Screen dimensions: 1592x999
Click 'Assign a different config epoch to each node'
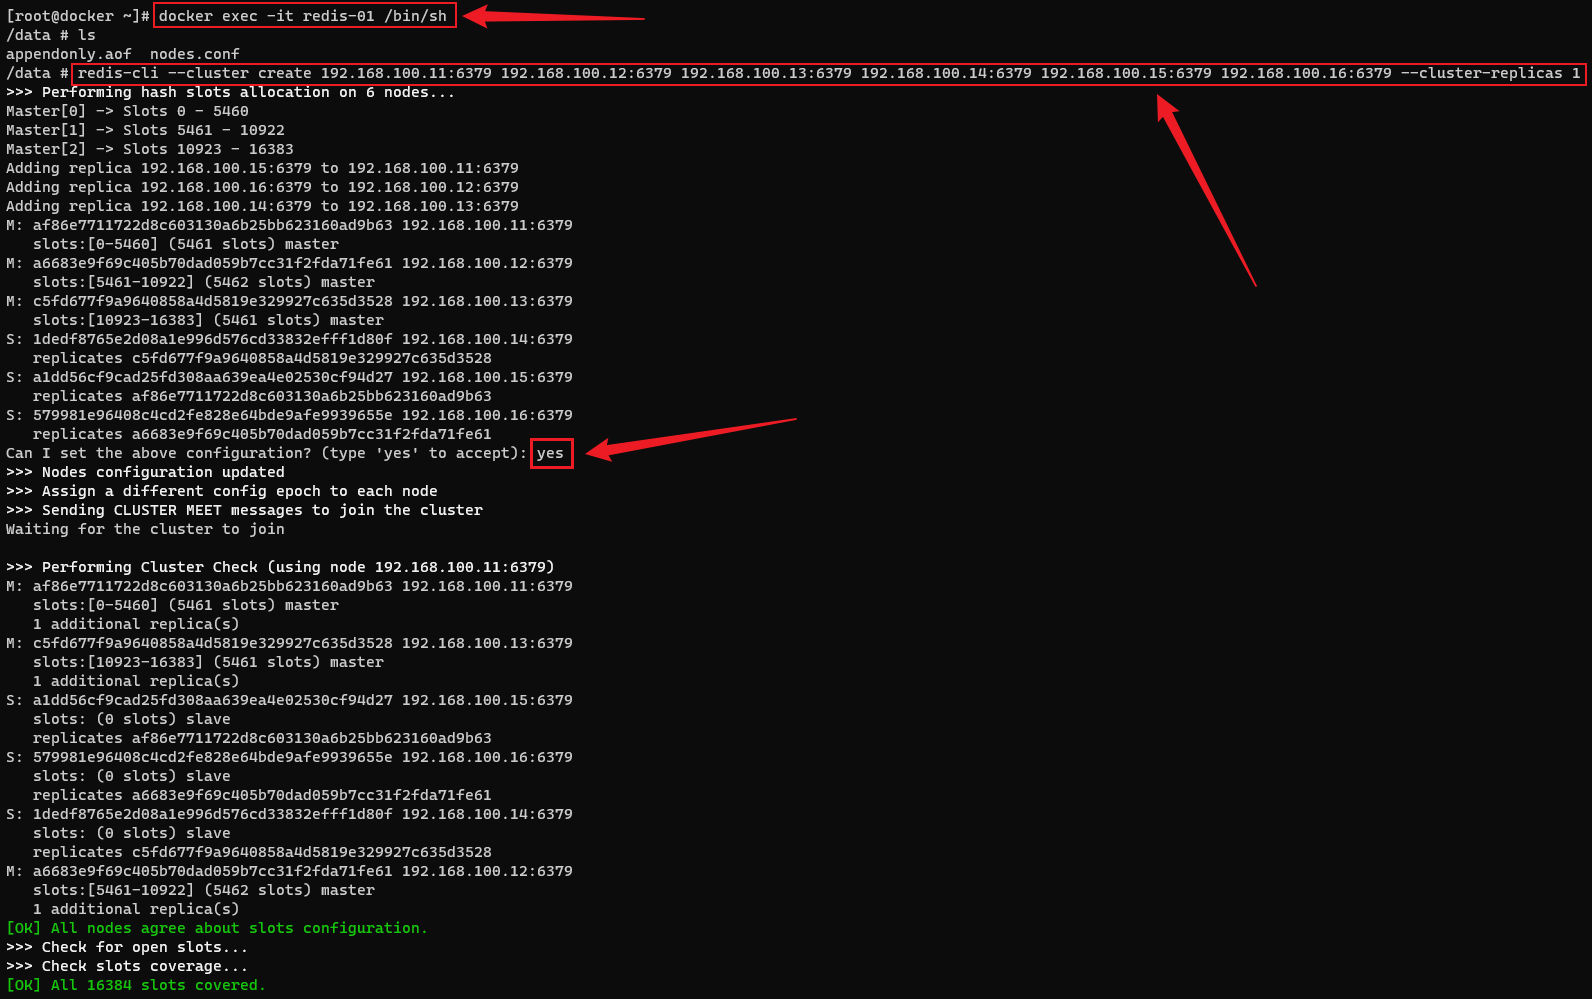point(240,491)
